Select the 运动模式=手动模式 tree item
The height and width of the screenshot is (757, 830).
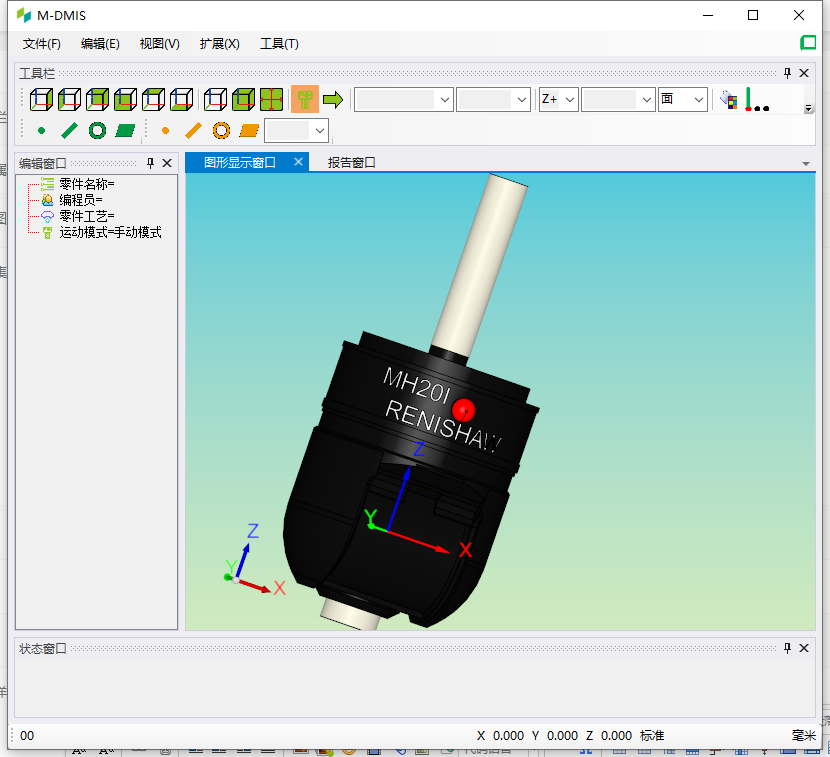[x=110, y=232]
